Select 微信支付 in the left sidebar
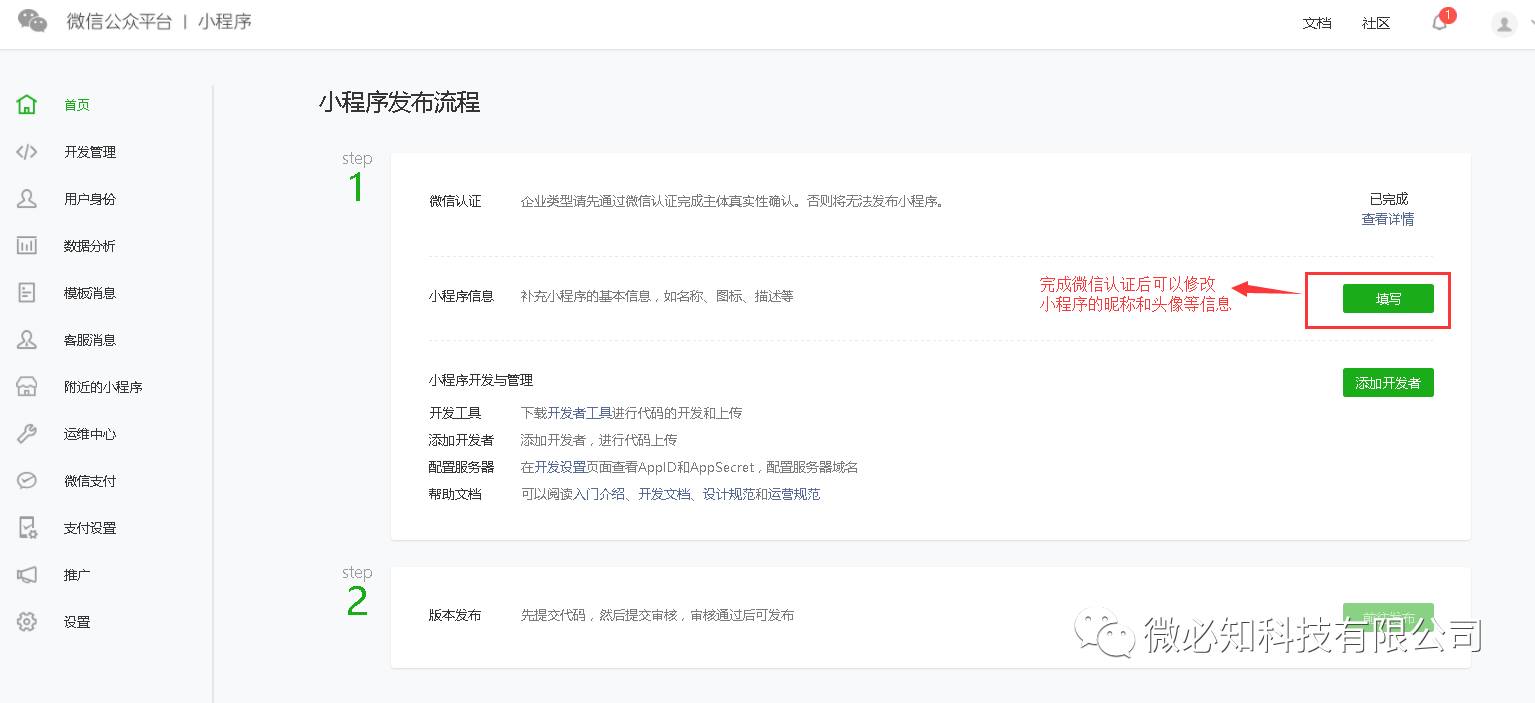This screenshot has height=703, width=1535. [90, 481]
